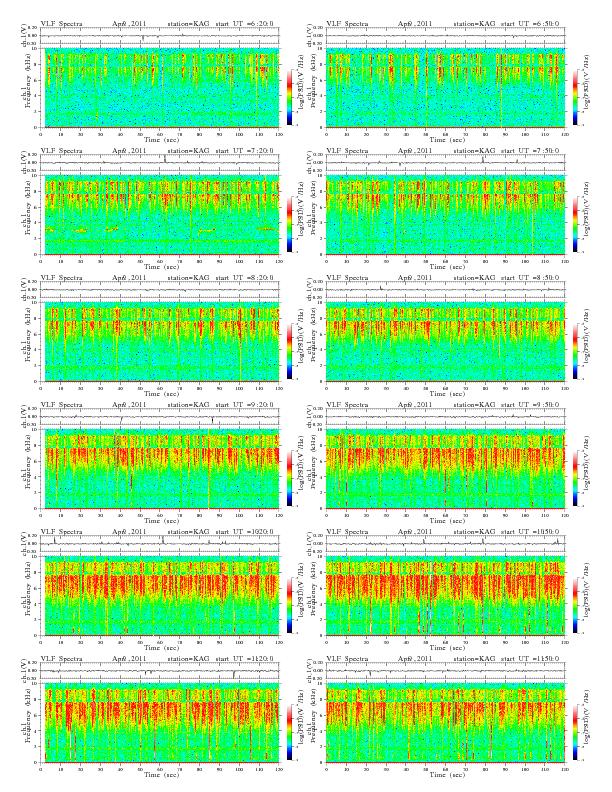Click the waveform strip above the 10:20:0 spectrogram
The image size is (612, 792).
pyautogui.click(x=160, y=544)
